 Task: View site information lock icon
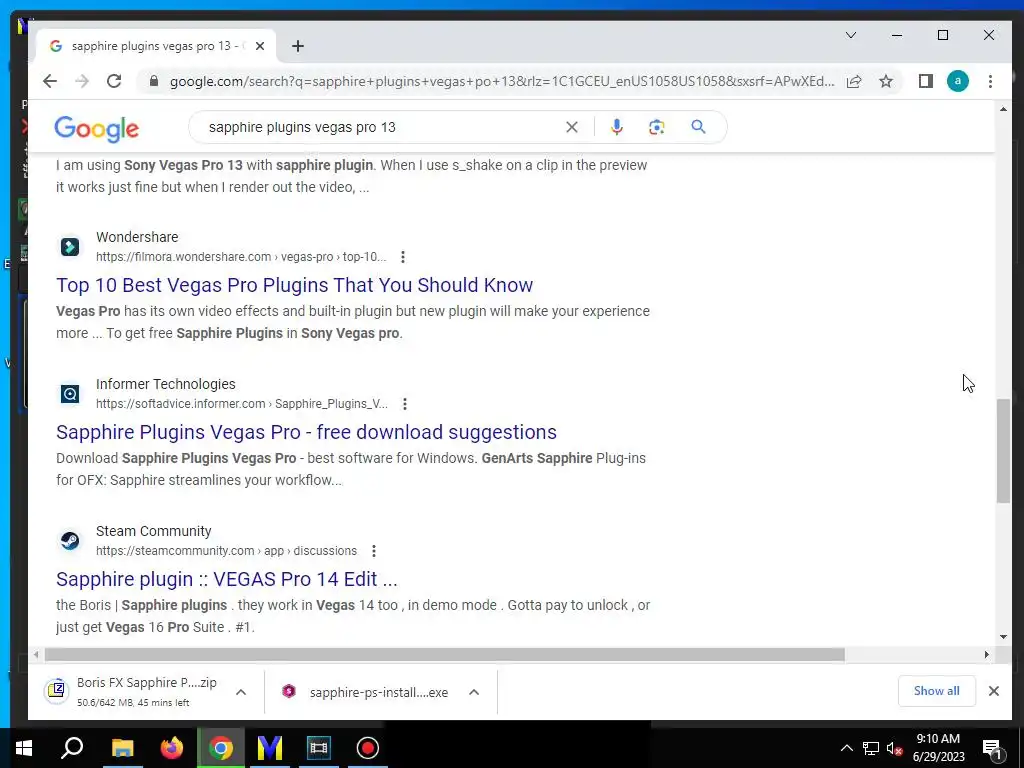(x=154, y=81)
